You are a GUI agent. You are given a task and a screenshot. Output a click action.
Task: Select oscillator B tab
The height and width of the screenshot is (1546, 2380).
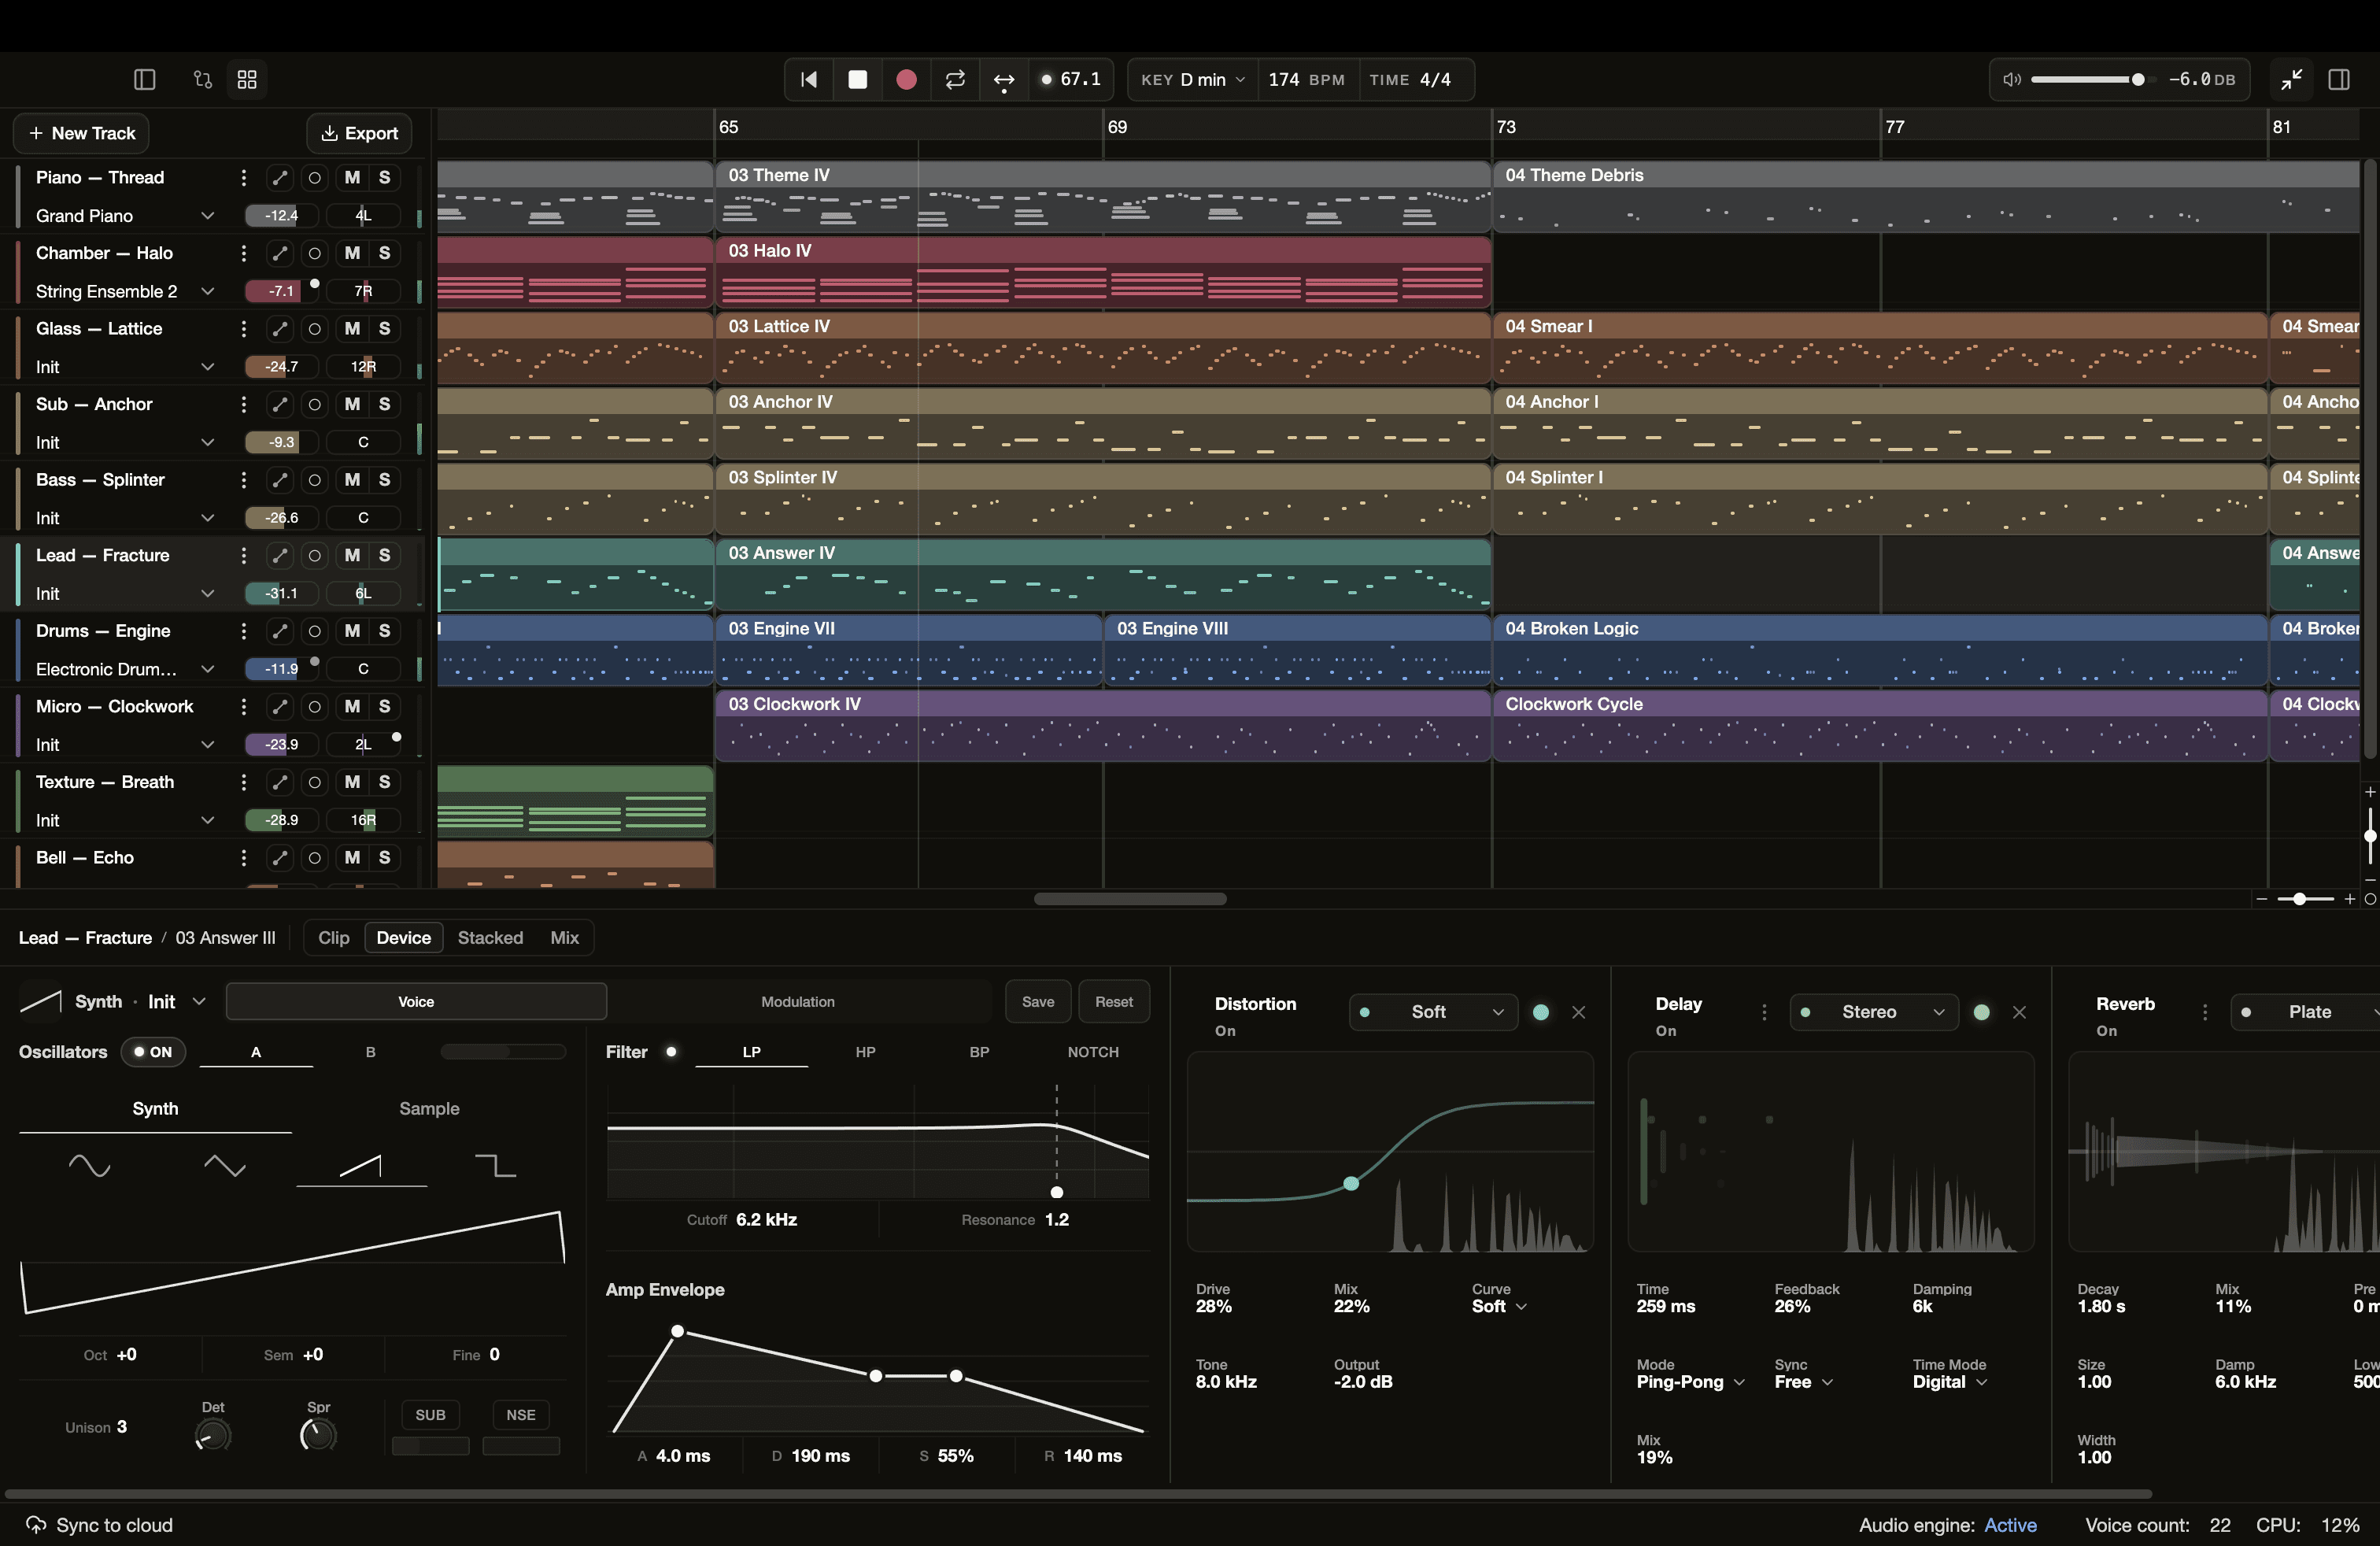(x=371, y=1052)
